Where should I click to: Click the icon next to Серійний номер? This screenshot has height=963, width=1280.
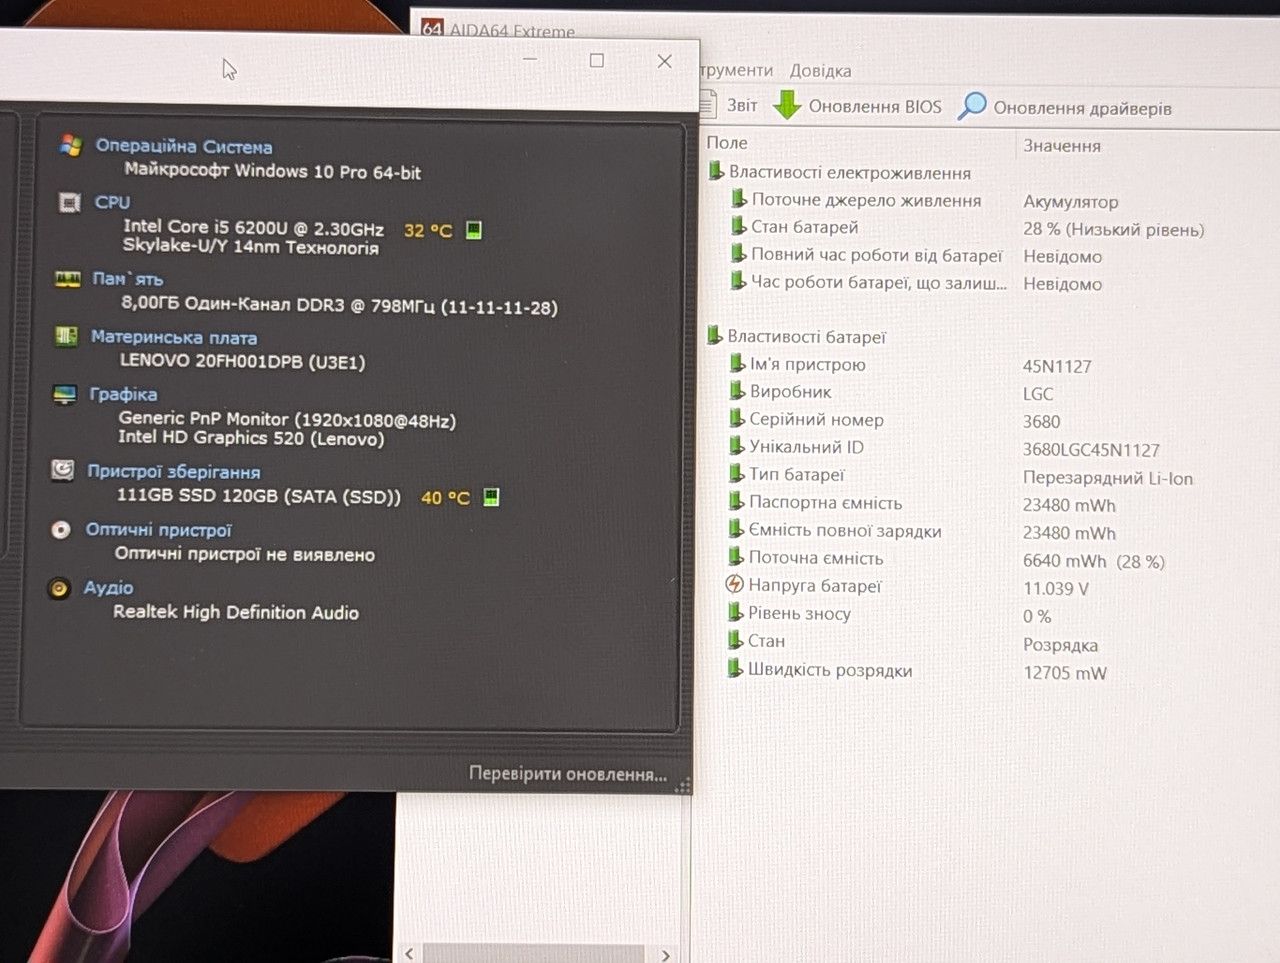(738, 418)
